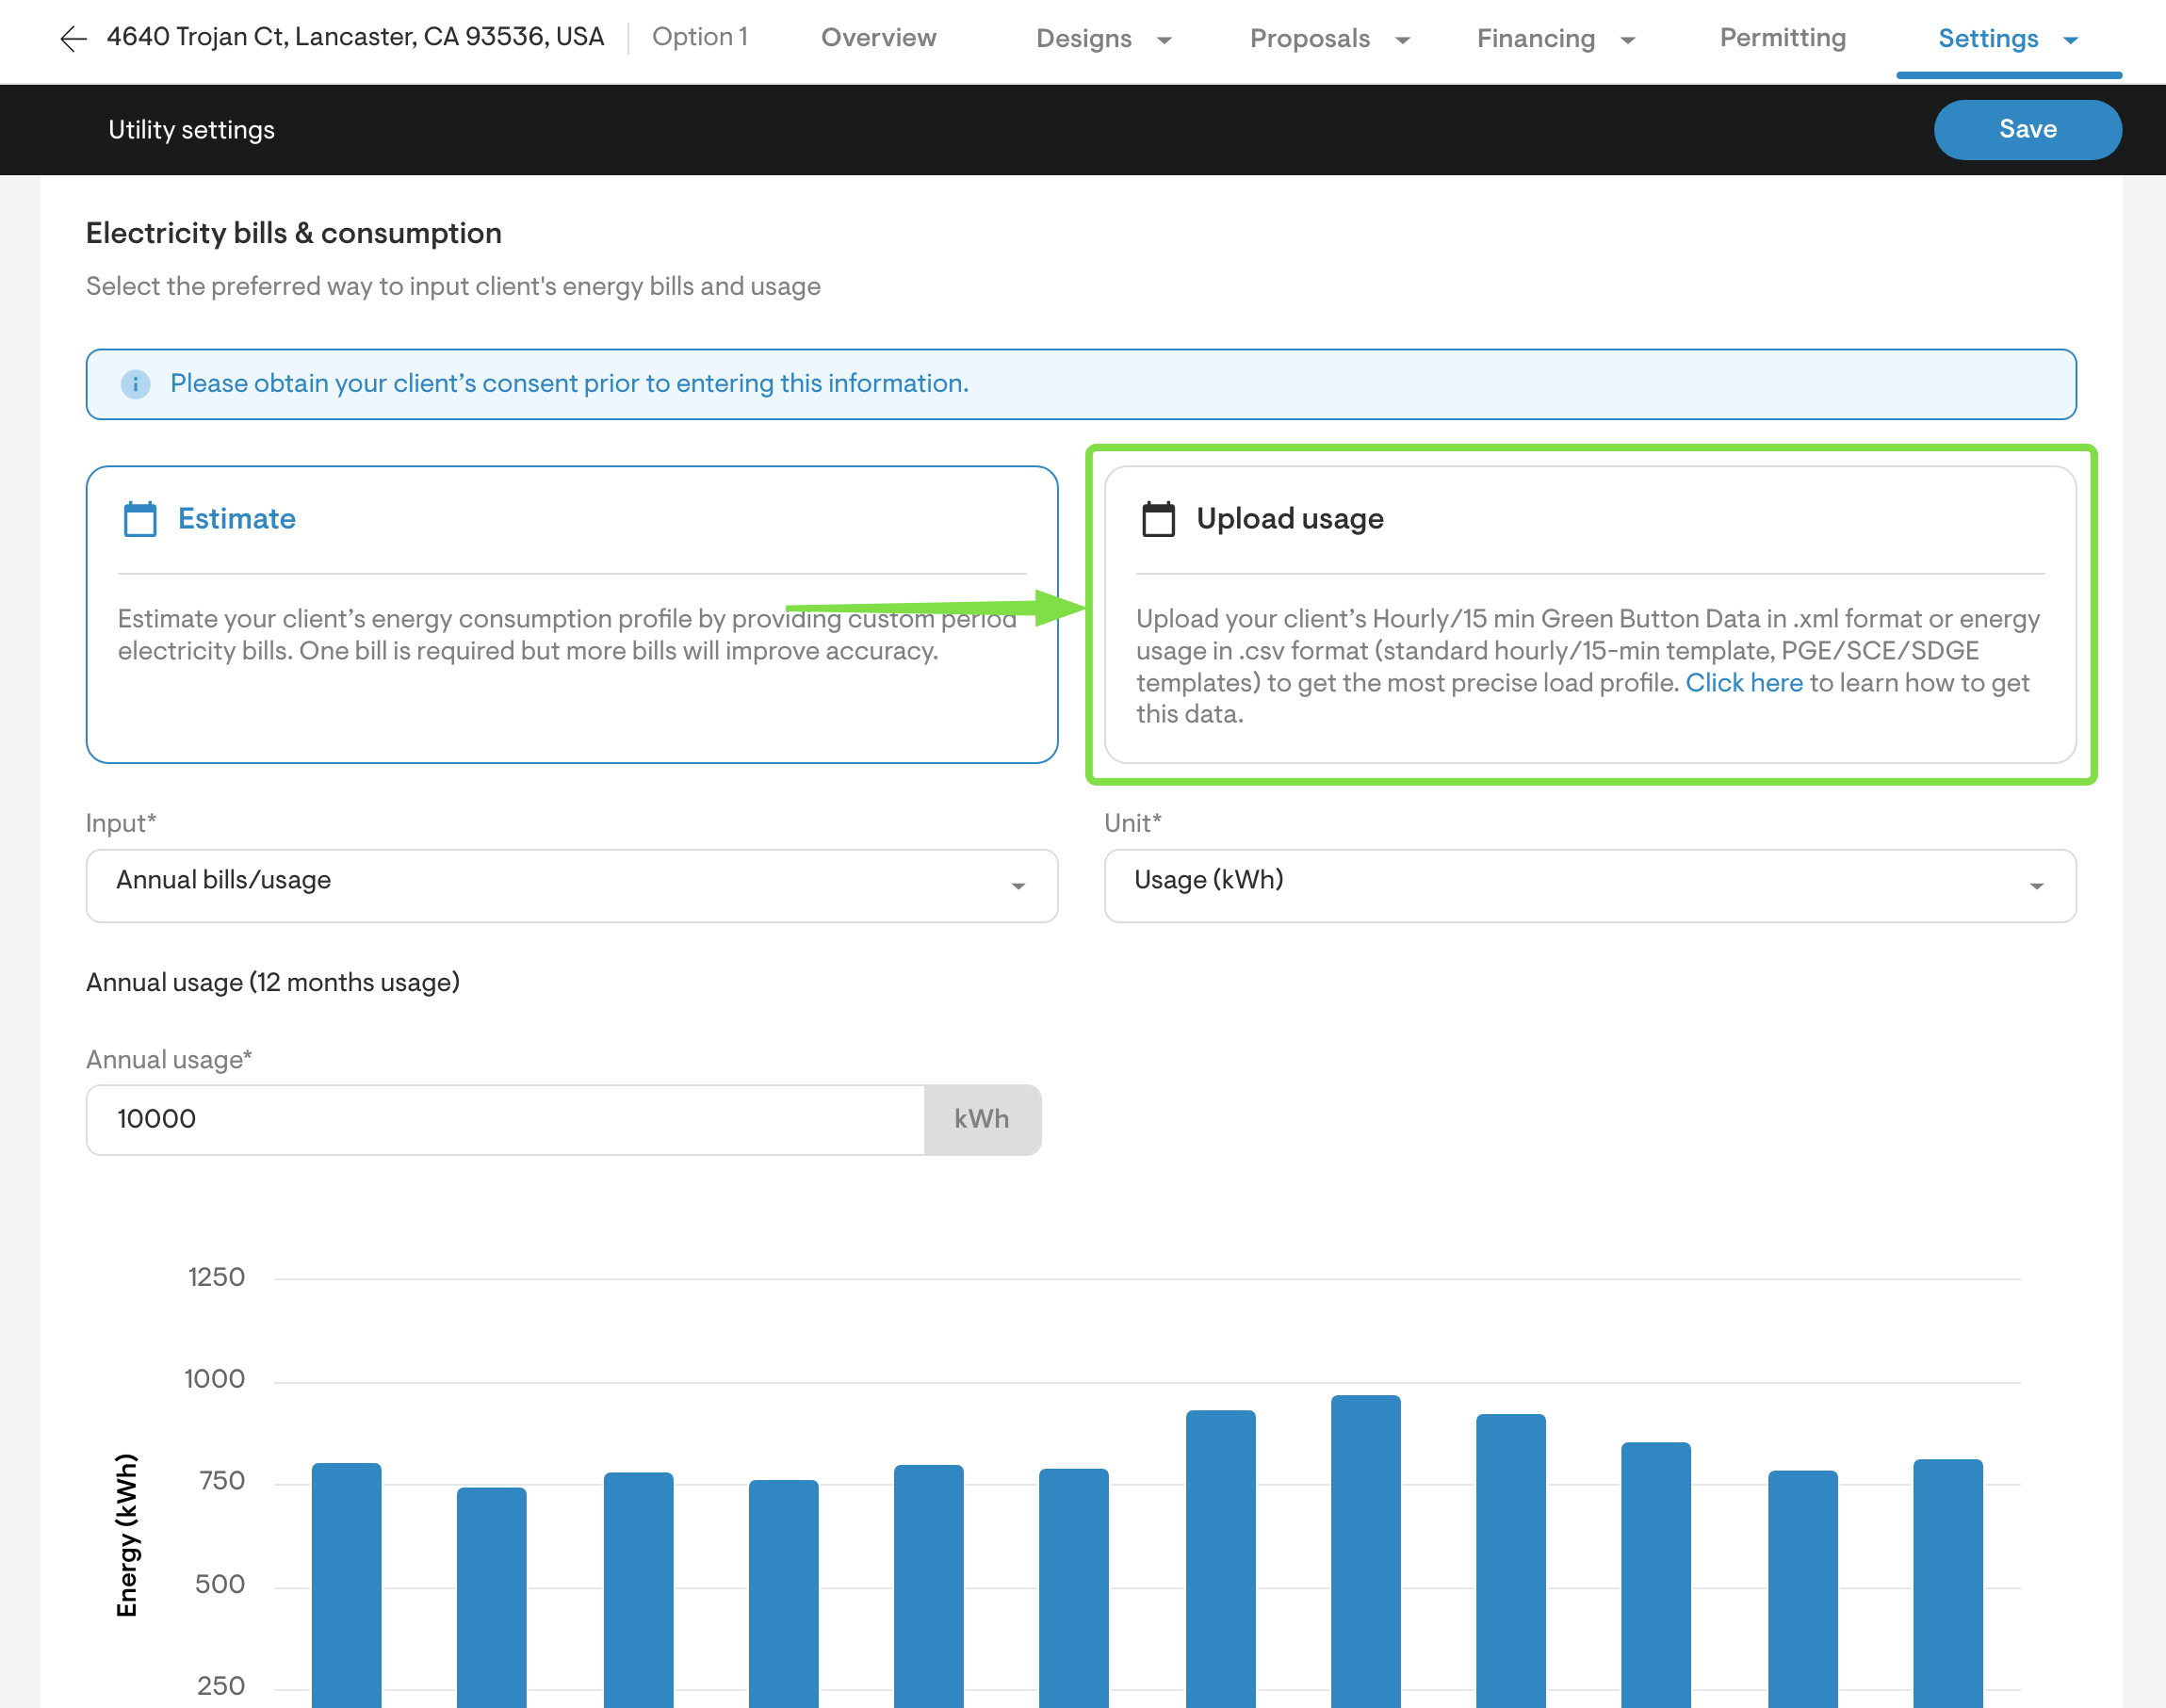This screenshot has width=2166, height=1708.
Task: Click the info icon in the consent banner
Action: coord(136,383)
